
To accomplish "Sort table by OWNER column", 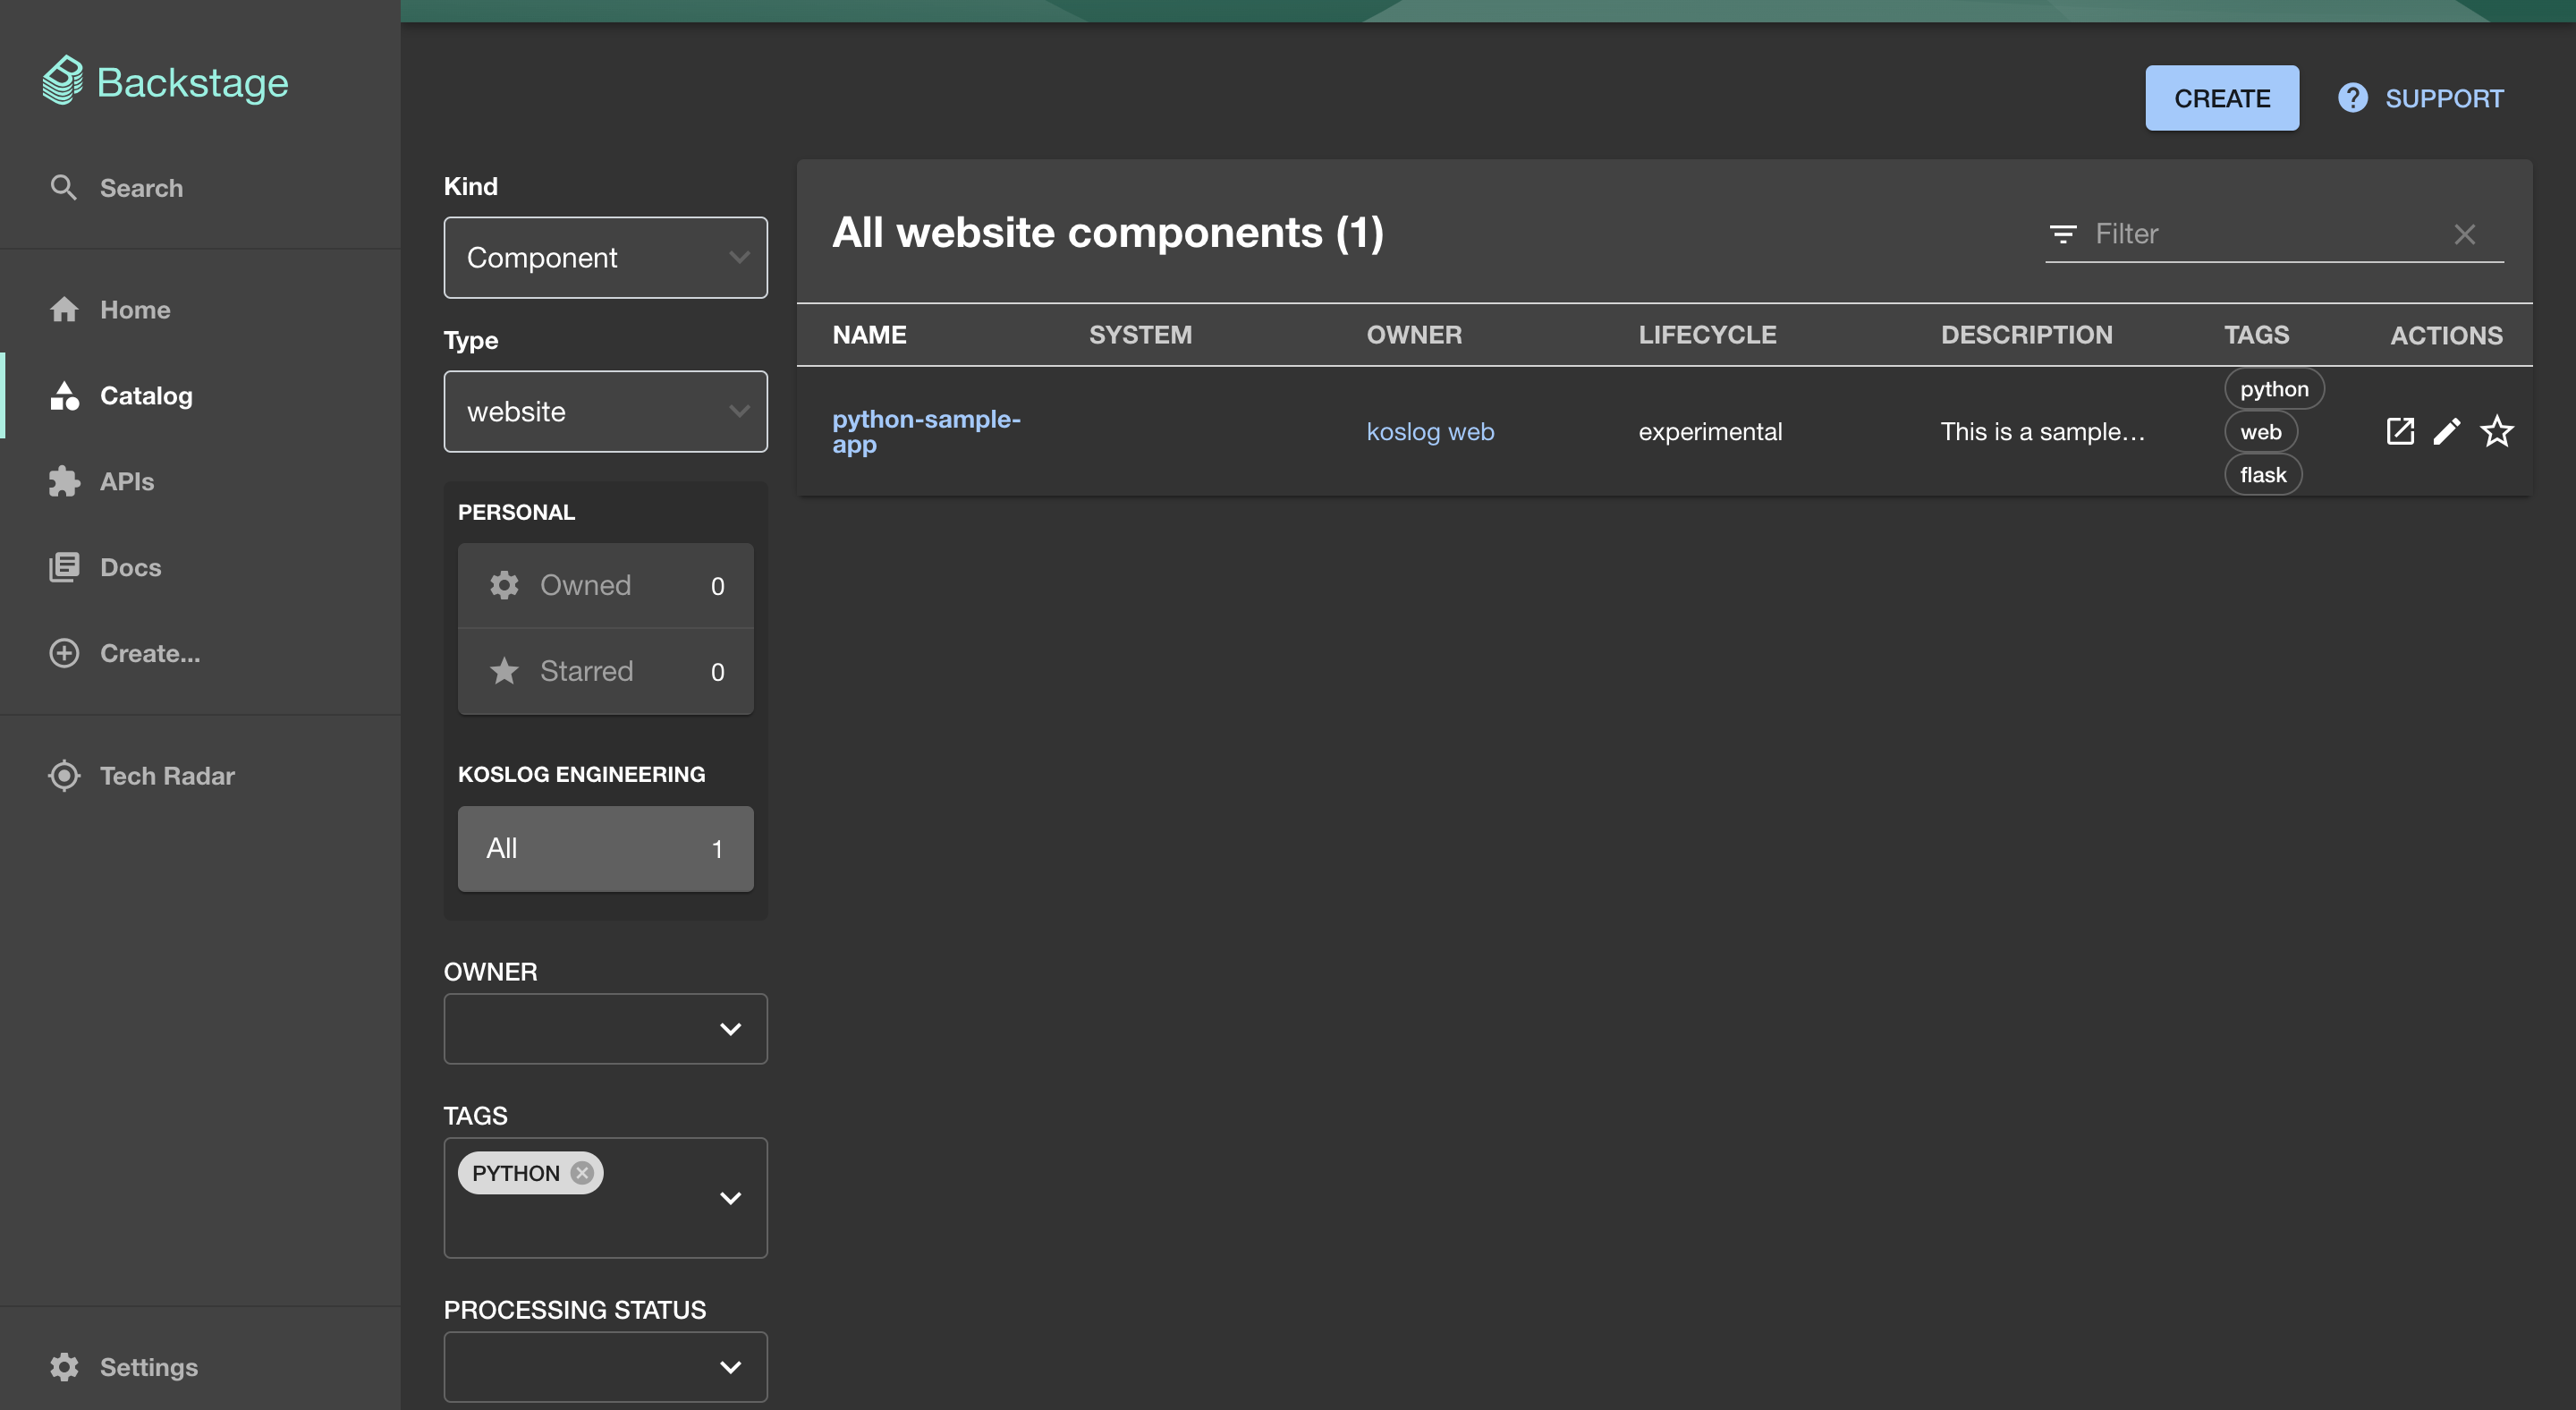I will coord(1413,335).
